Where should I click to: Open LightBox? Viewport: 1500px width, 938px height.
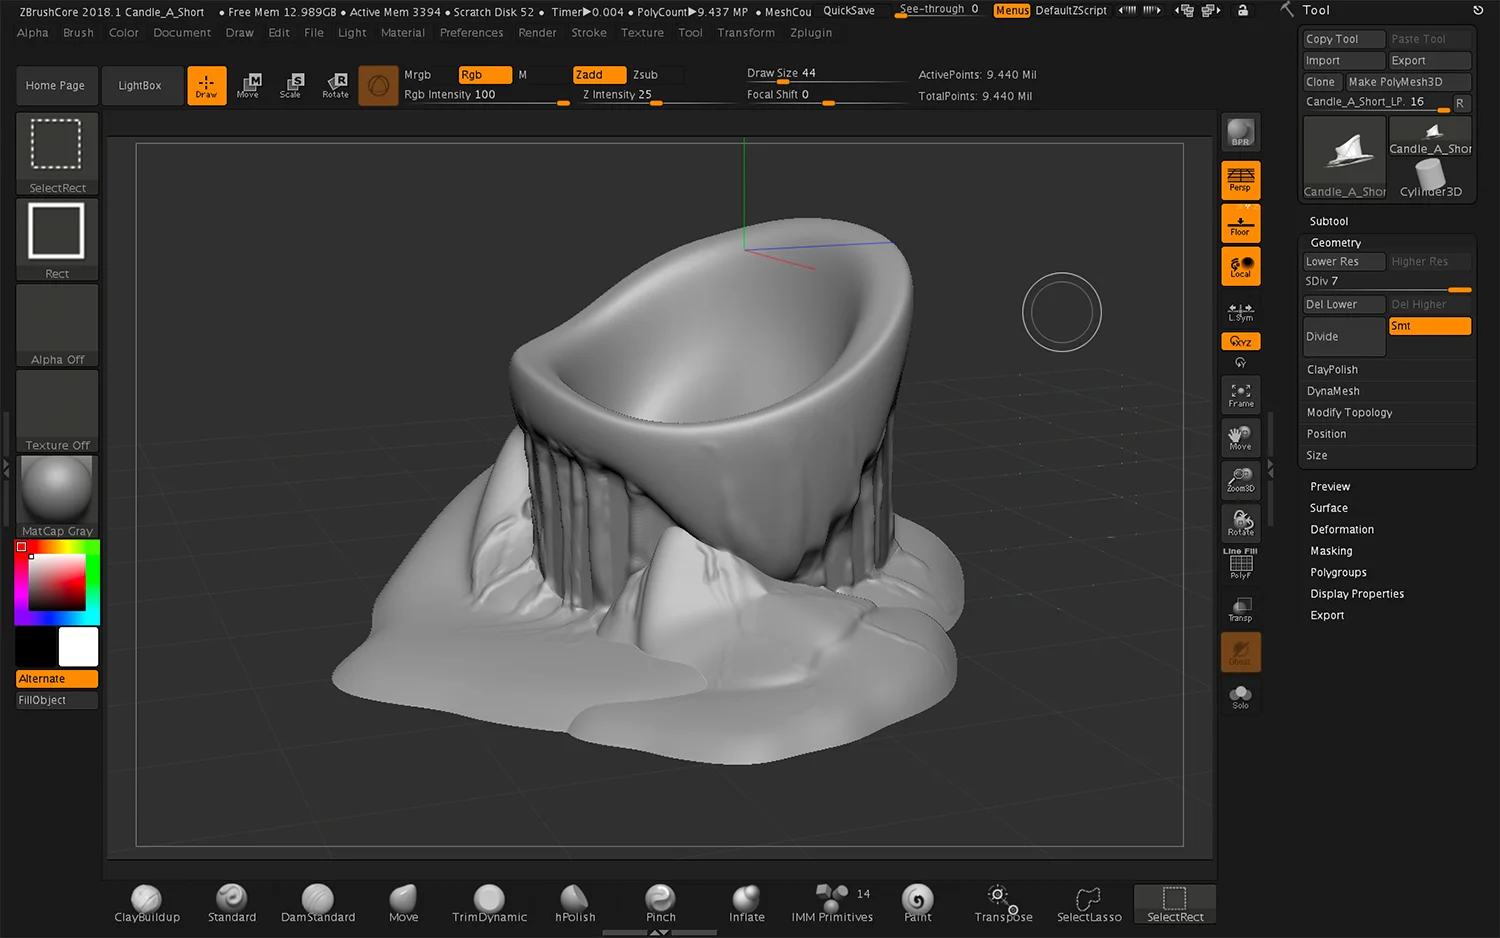[x=140, y=86]
